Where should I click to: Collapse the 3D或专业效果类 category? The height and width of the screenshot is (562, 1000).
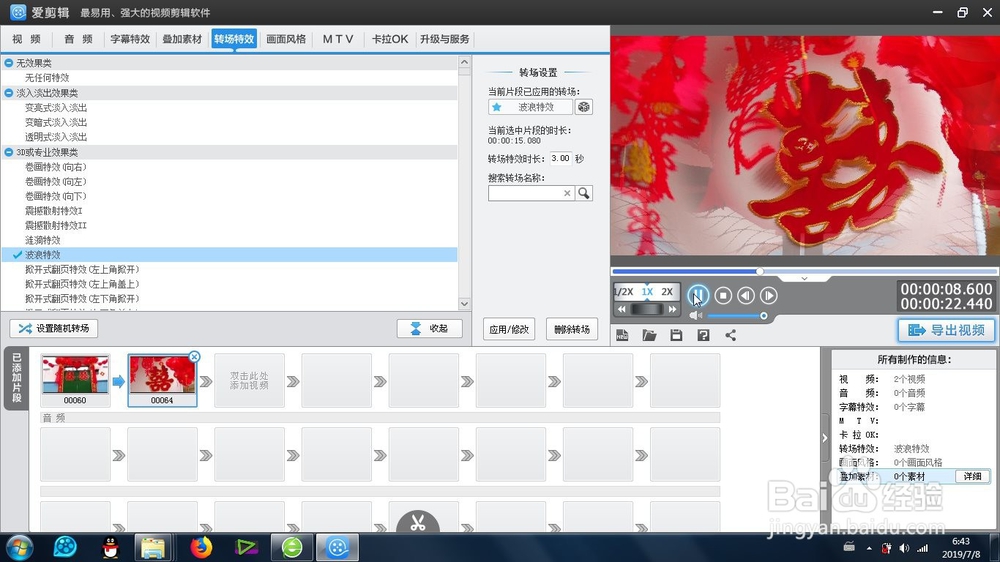tap(9, 152)
